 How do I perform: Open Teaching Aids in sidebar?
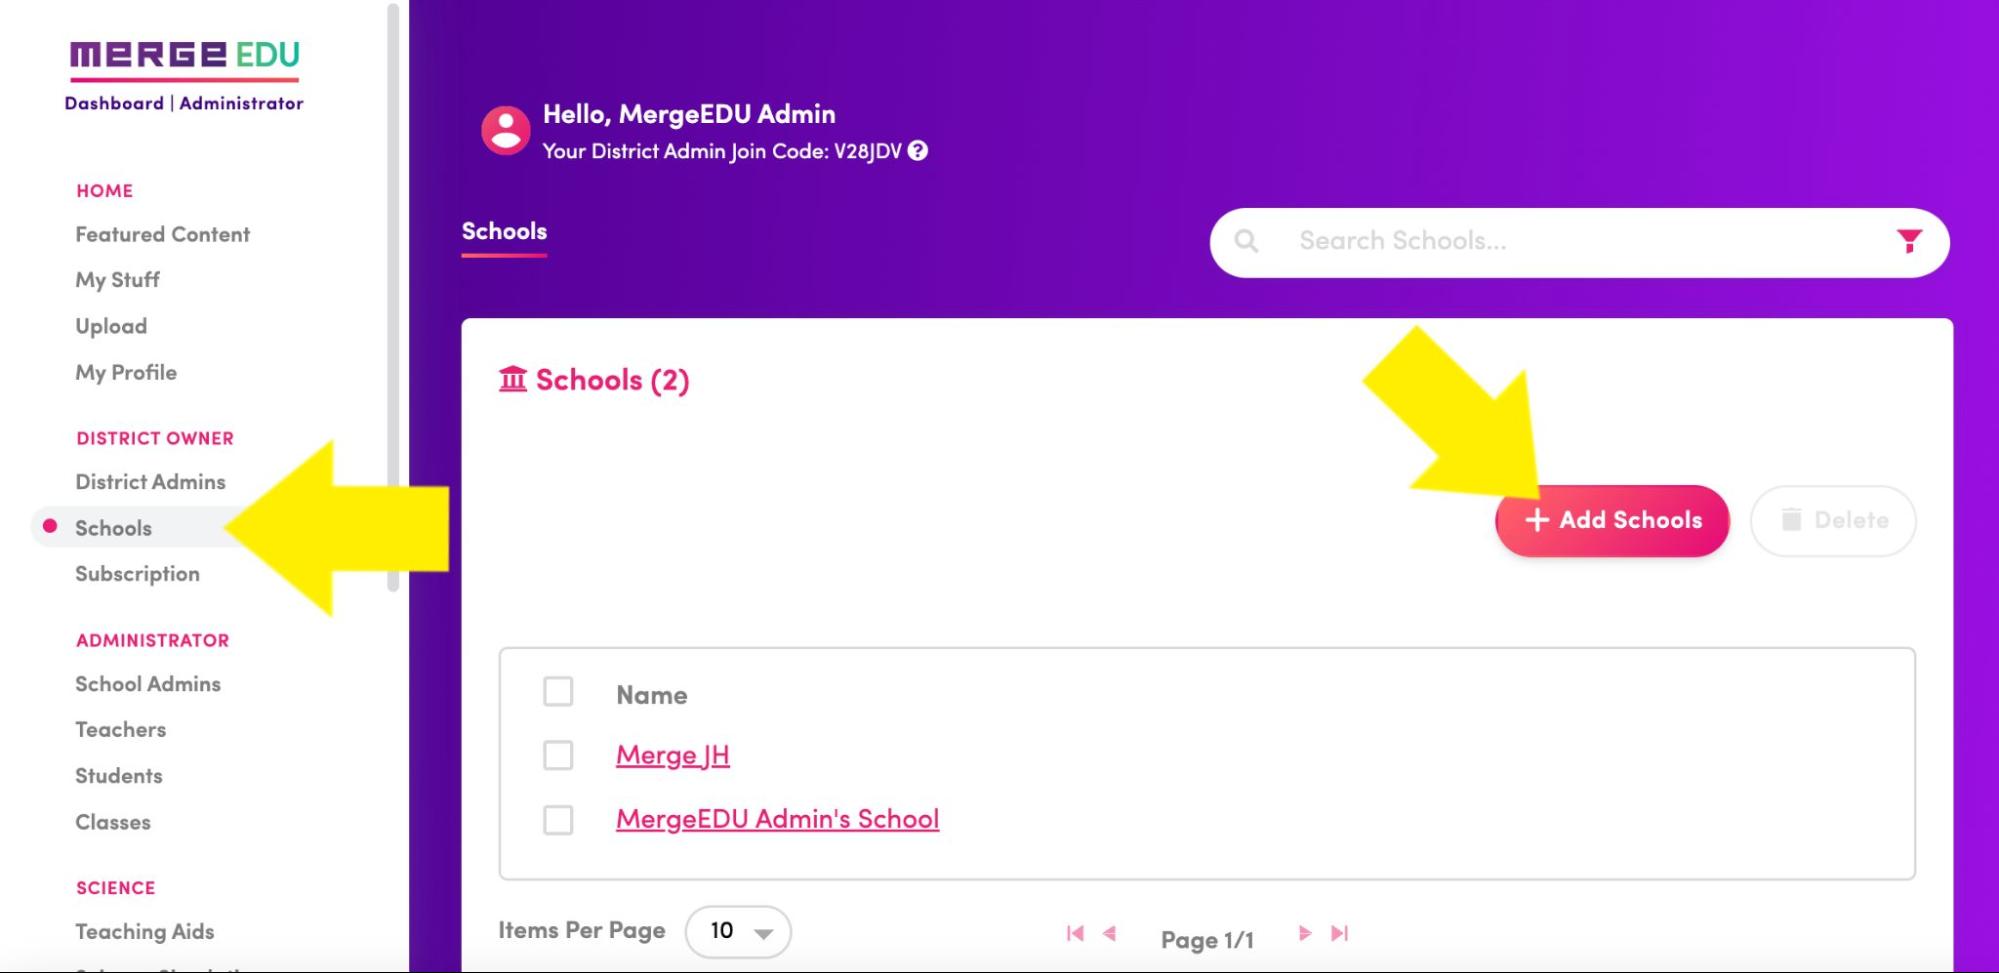click(145, 932)
